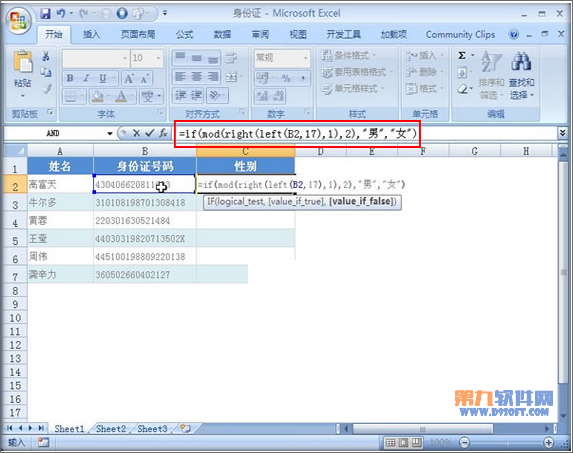Open cell borders button
Screen dimensions: 573x453
click(71, 97)
